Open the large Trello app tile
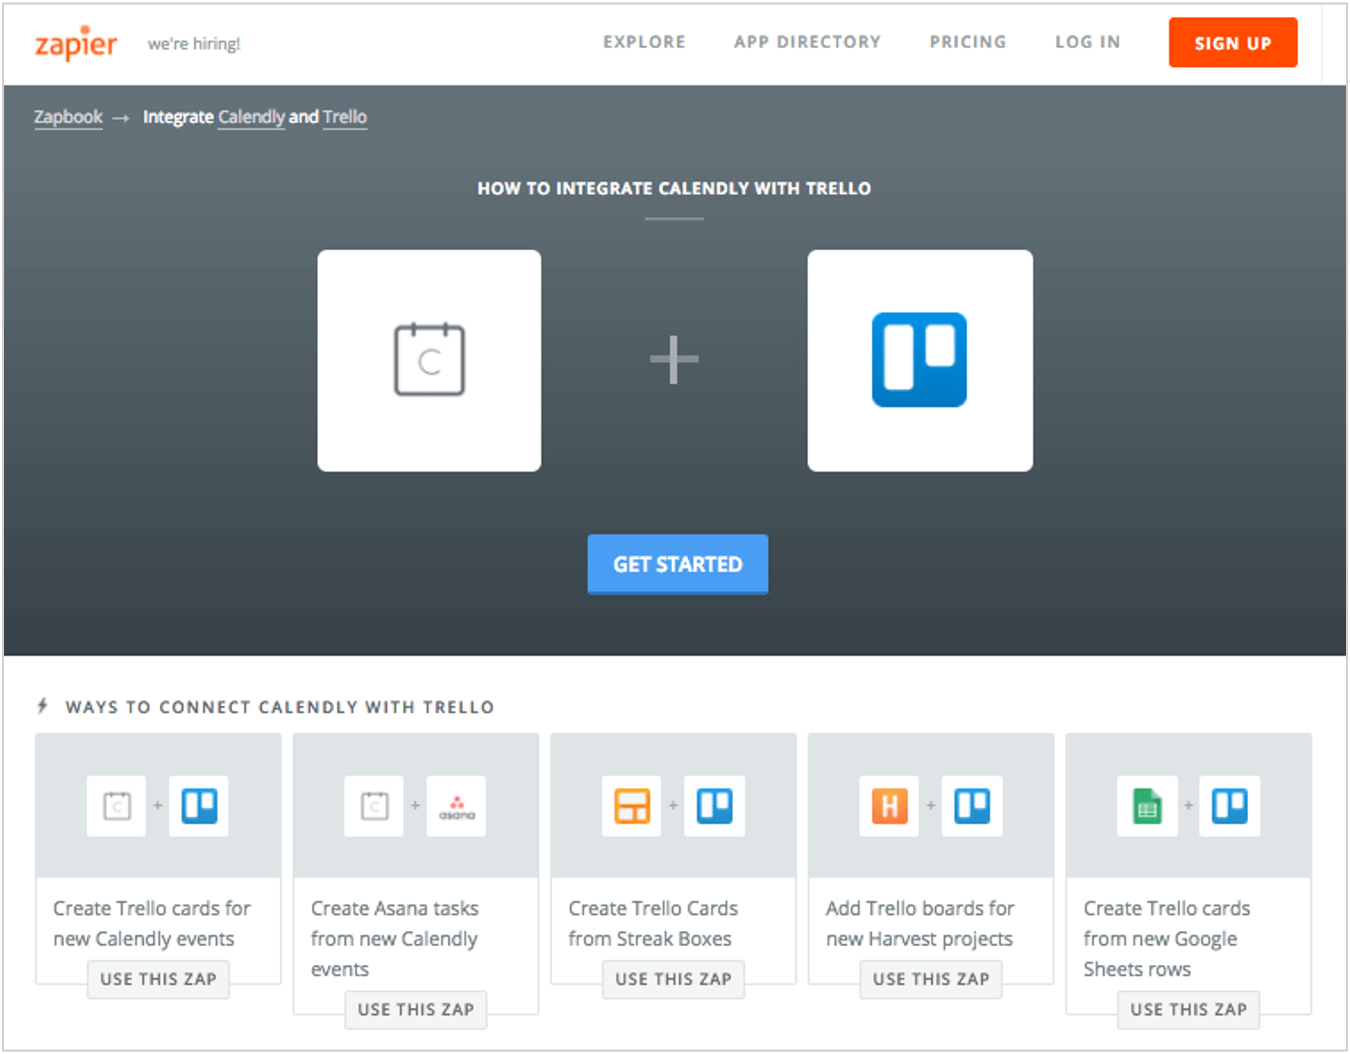The height and width of the screenshot is (1054, 1350). click(920, 360)
